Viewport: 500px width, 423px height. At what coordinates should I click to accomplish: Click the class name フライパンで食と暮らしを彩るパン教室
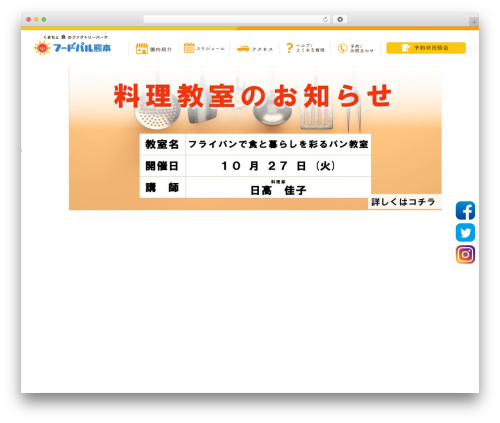[278, 144]
